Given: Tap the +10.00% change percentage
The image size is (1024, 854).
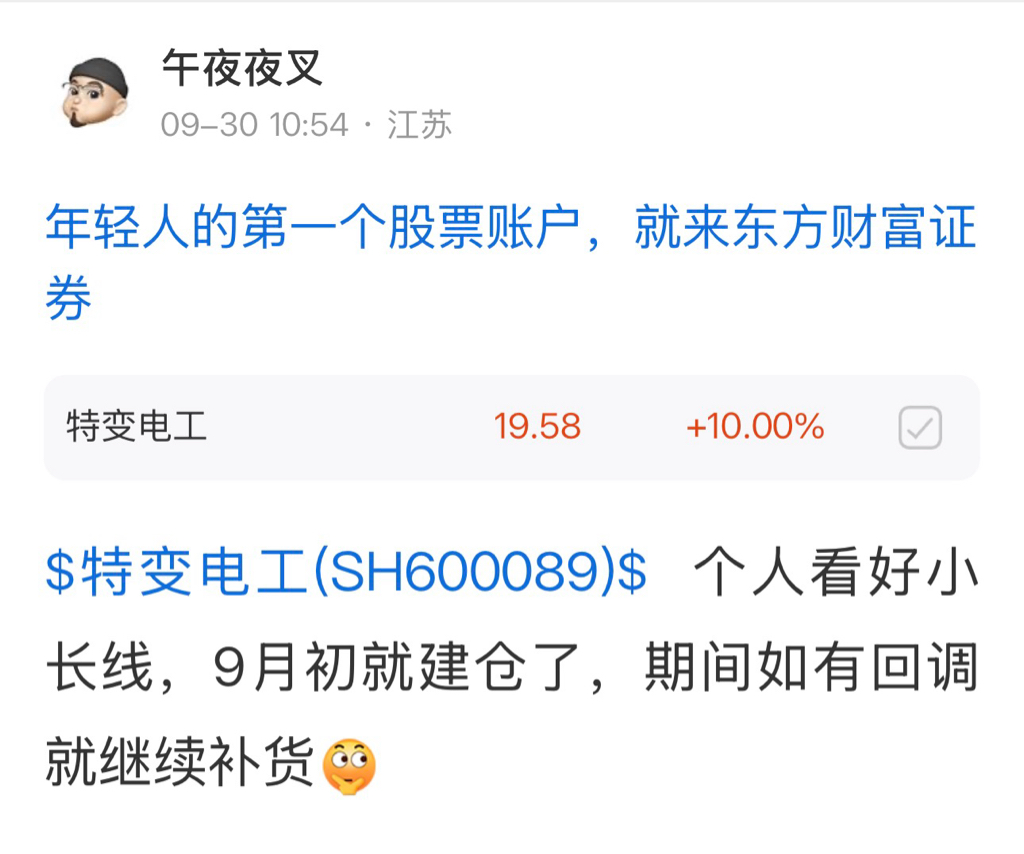Looking at the screenshot, I should 755,426.
